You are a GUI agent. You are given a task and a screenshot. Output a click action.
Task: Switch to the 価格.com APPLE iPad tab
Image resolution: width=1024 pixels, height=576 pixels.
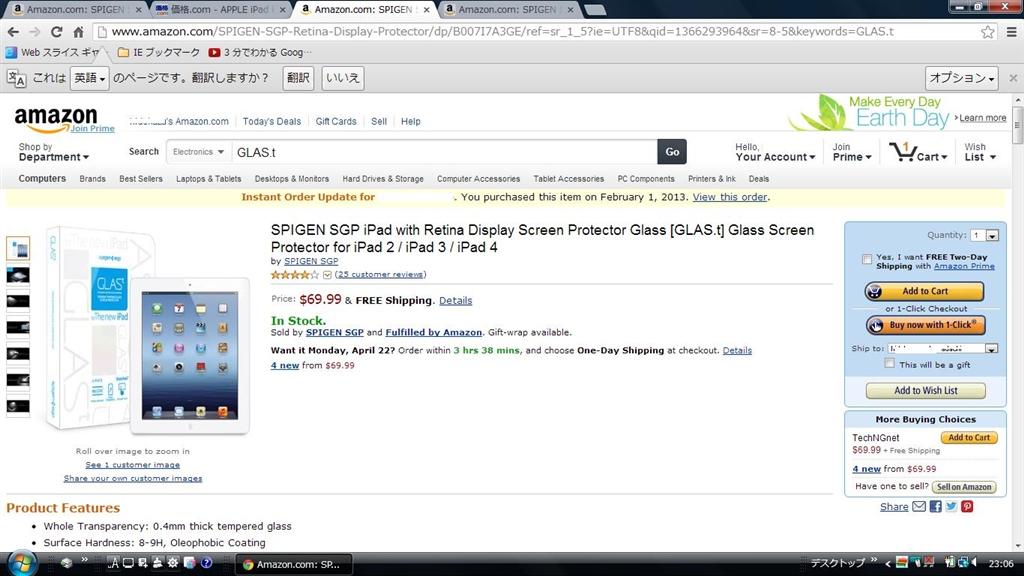221,10
